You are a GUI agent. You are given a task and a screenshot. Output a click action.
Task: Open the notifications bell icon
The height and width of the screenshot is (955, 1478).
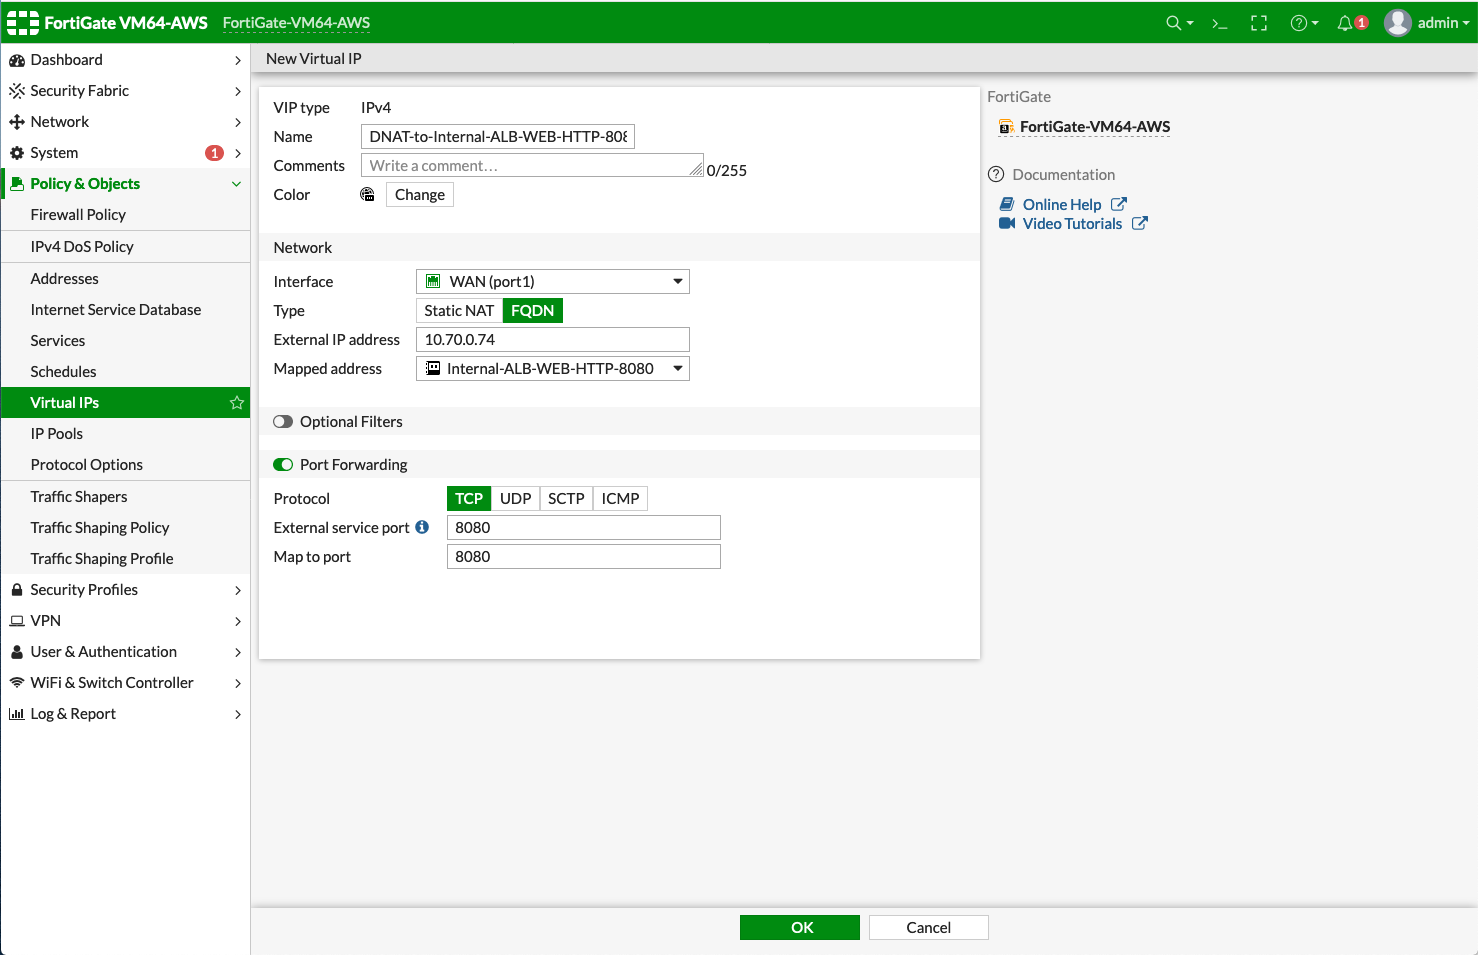coord(1345,23)
